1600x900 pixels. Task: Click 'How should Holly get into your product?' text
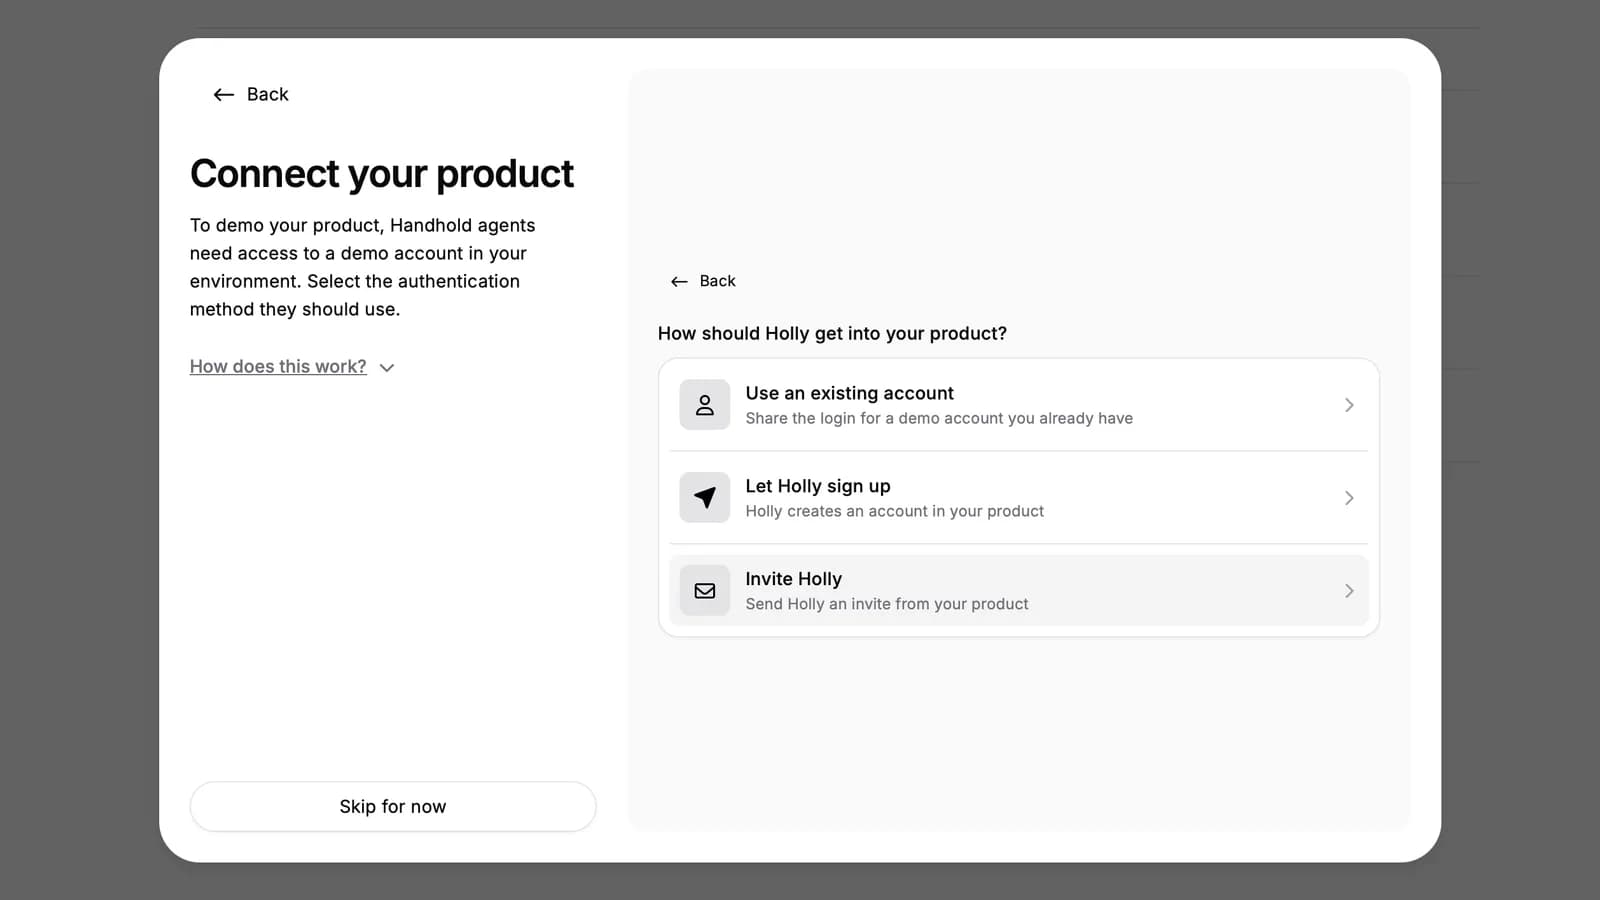[x=832, y=333]
